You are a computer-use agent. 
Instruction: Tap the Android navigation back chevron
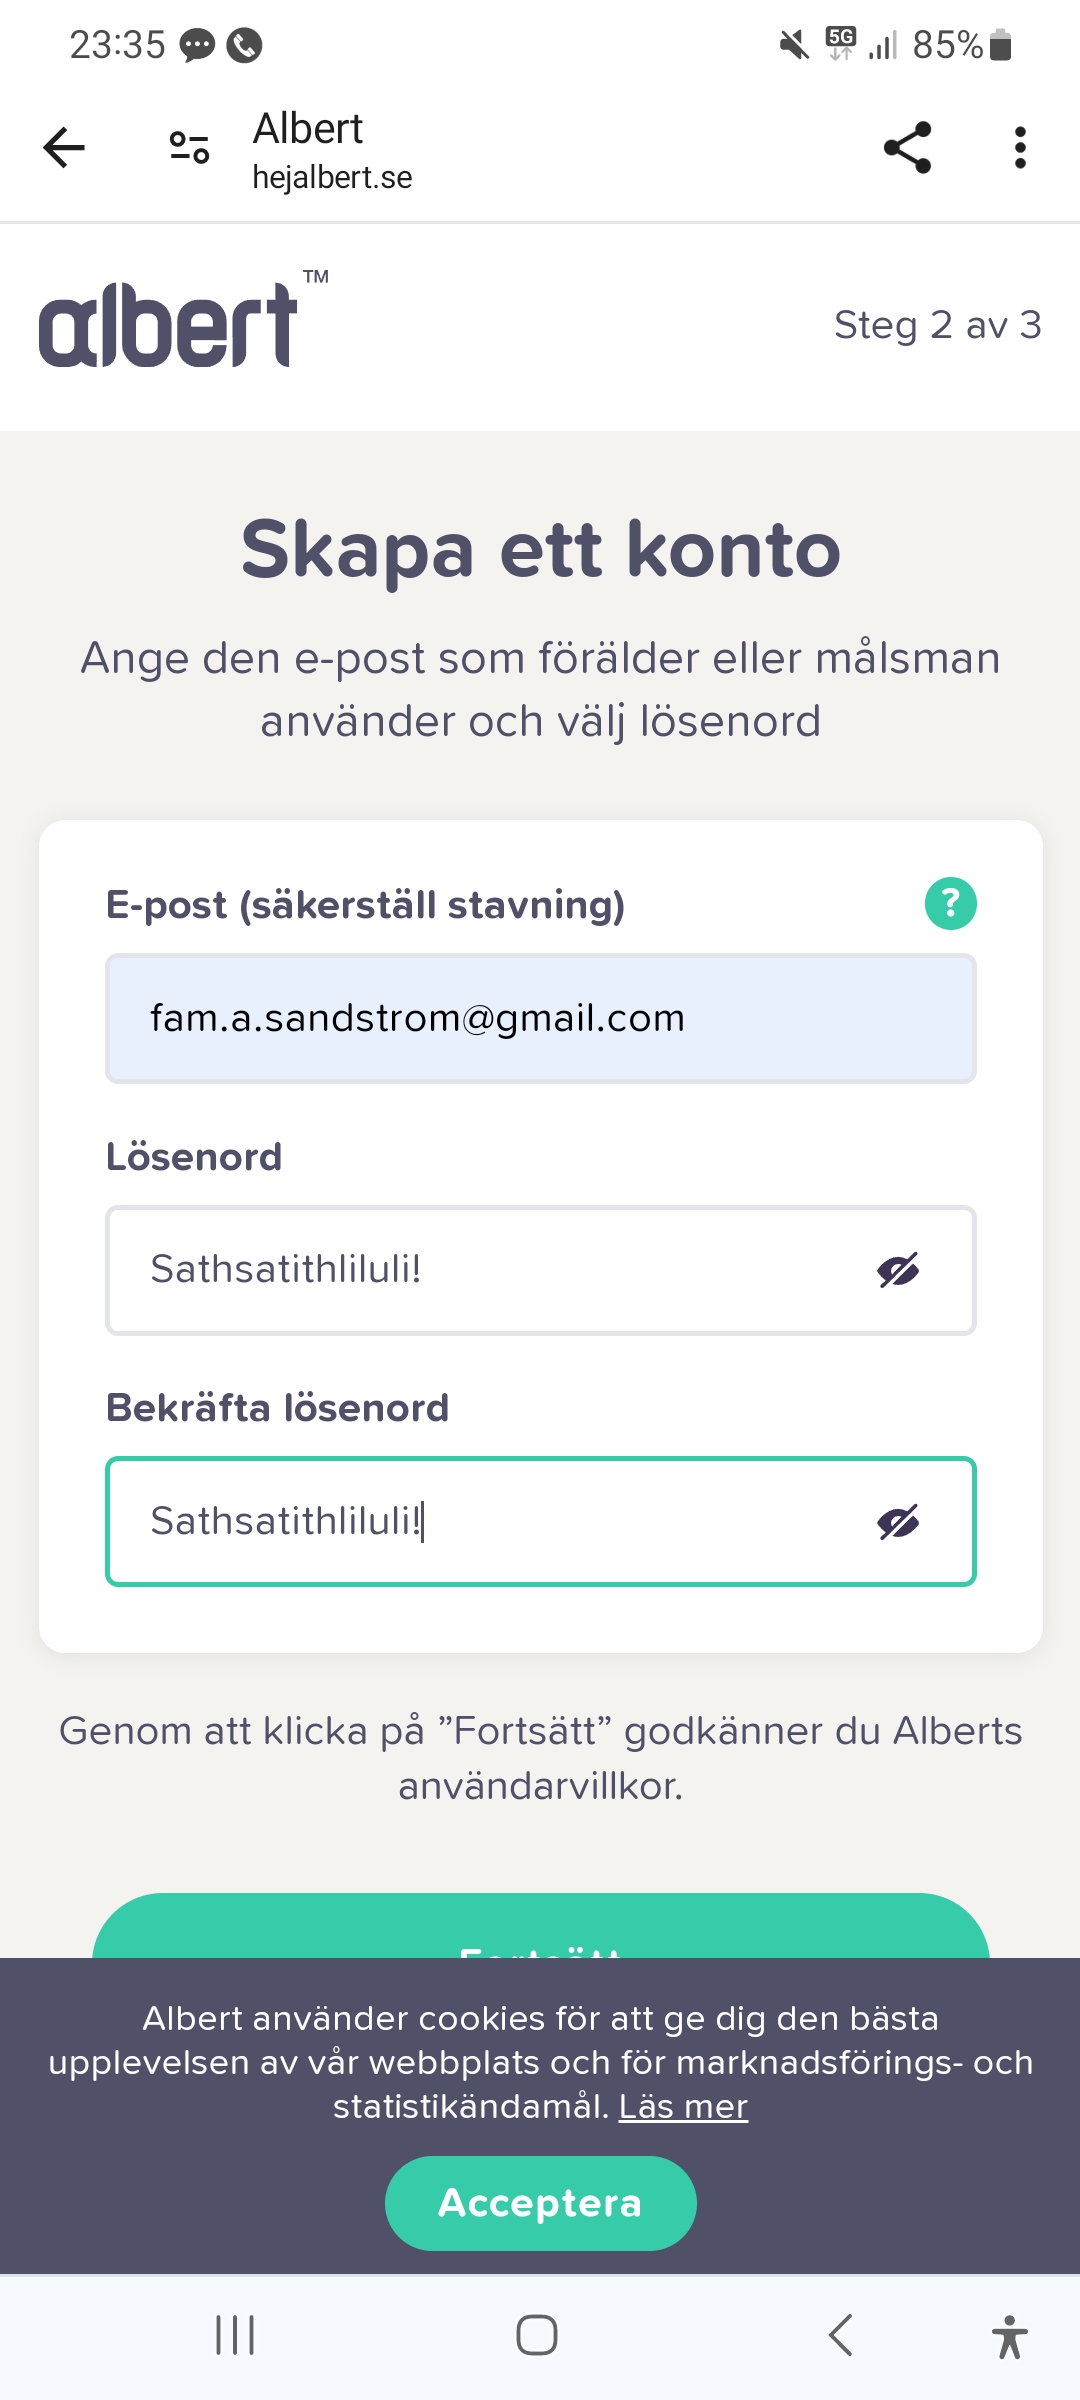click(x=841, y=2336)
